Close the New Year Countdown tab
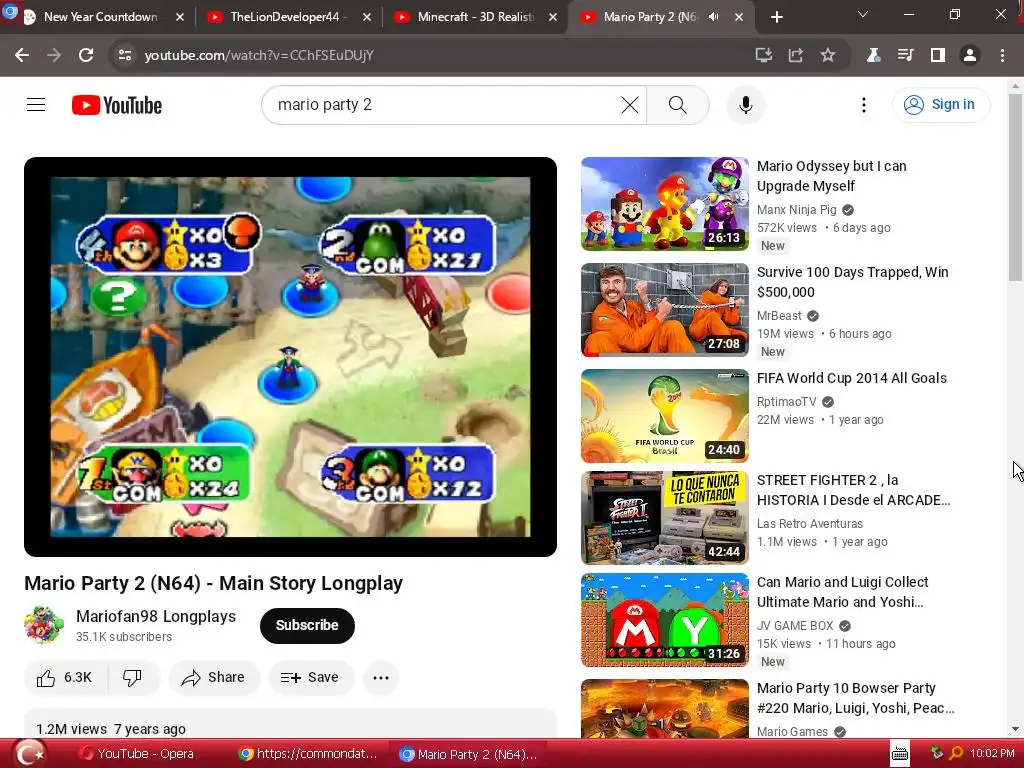Viewport: 1024px width, 768px height. click(180, 17)
